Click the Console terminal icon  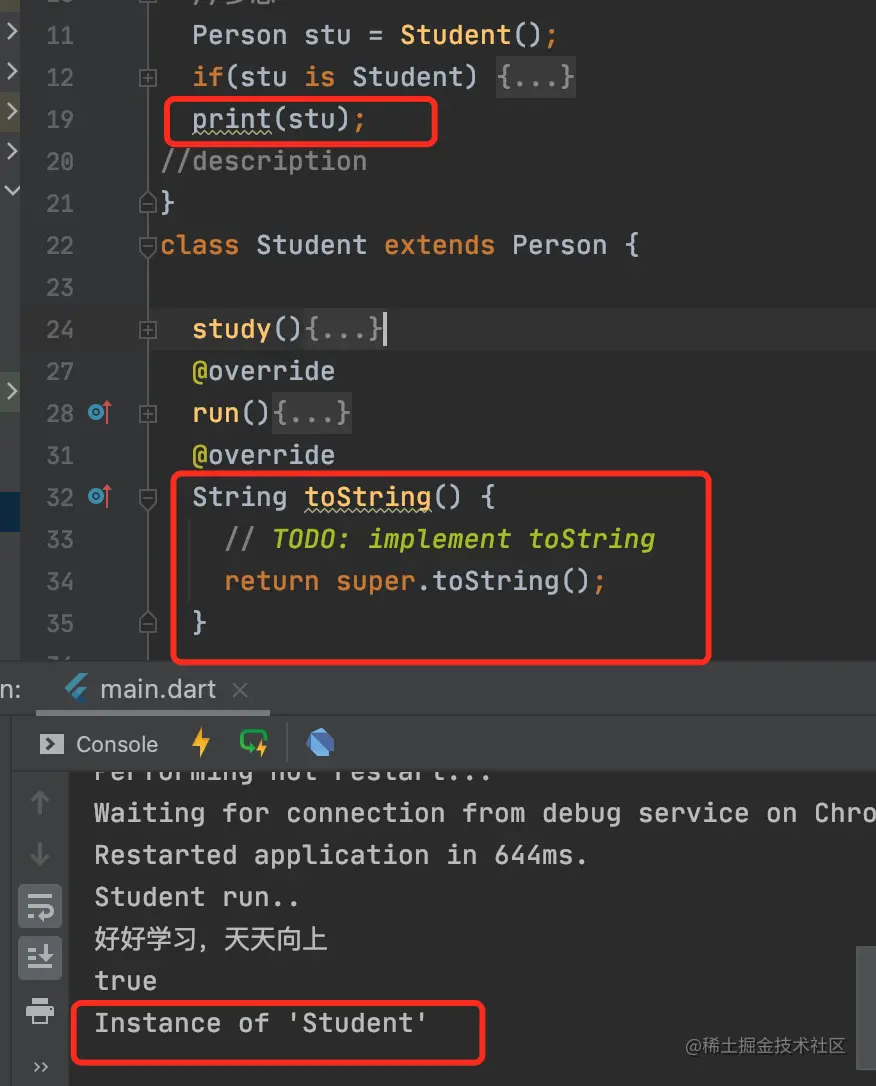[x=52, y=744]
